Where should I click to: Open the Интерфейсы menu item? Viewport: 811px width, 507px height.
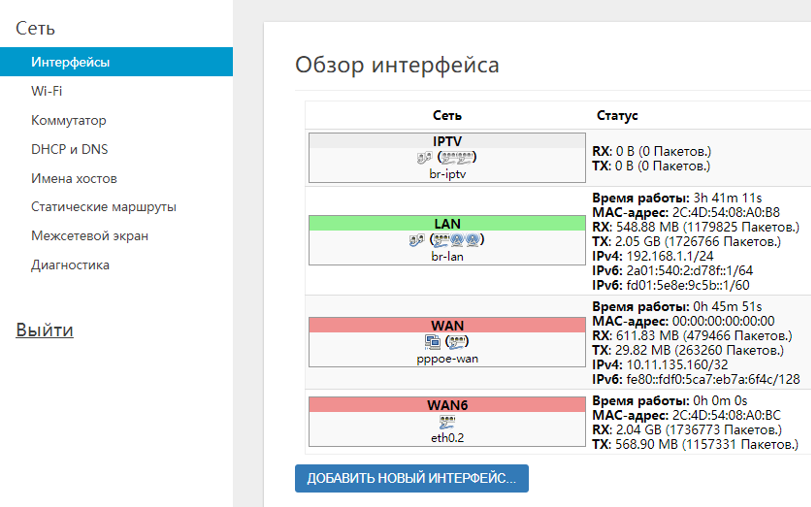coord(116,62)
